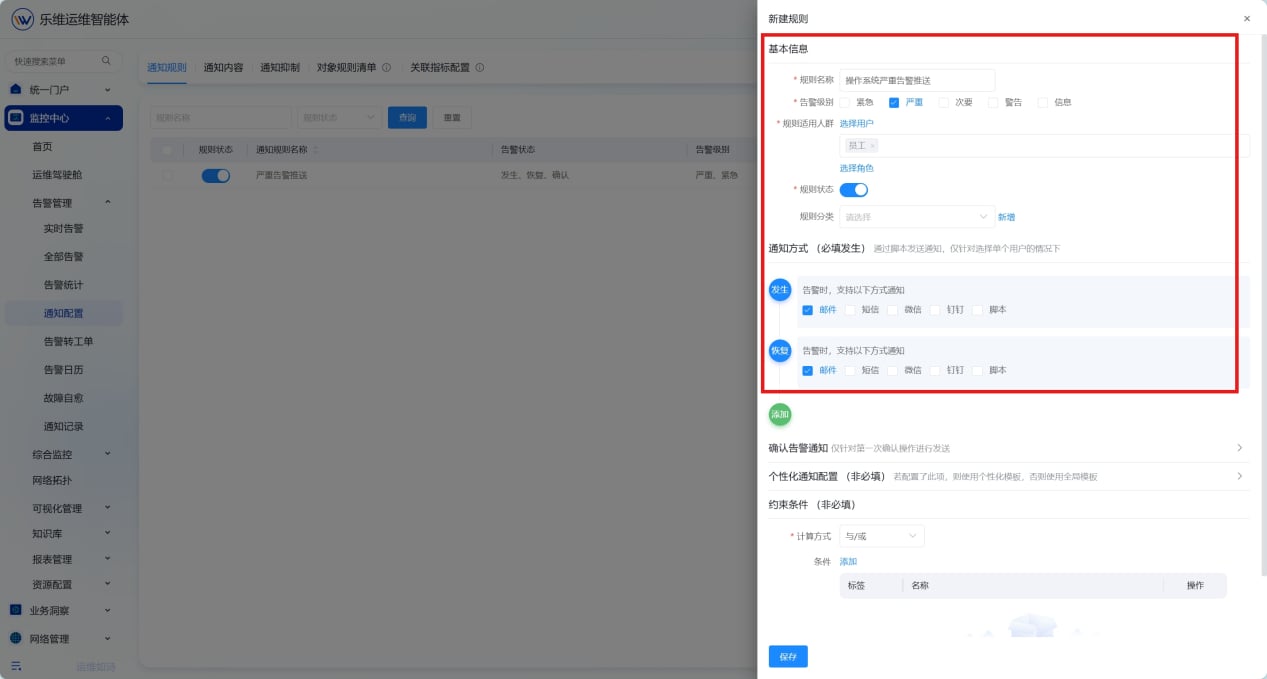Click info icon next to 关联指标配置
1267x679 pixels.
(479, 68)
